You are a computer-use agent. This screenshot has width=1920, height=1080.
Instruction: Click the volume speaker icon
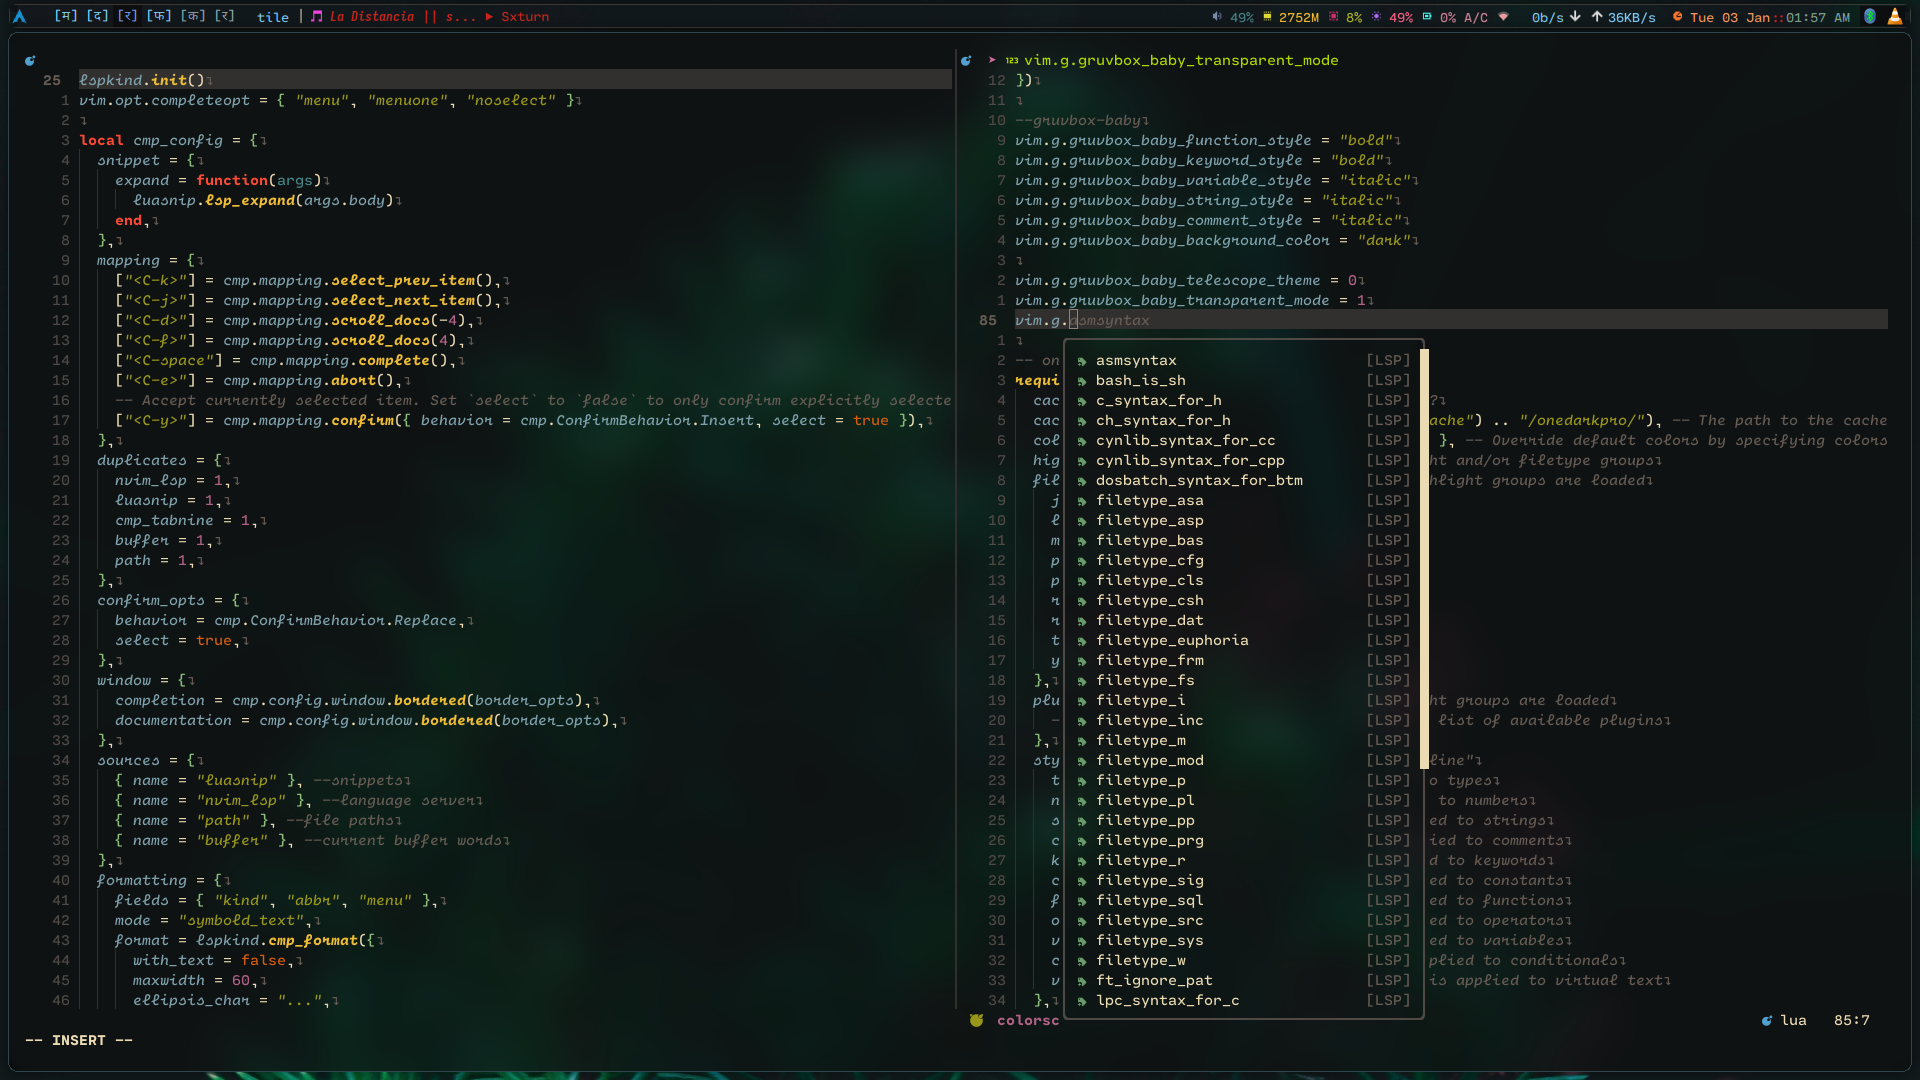tap(1217, 17)
